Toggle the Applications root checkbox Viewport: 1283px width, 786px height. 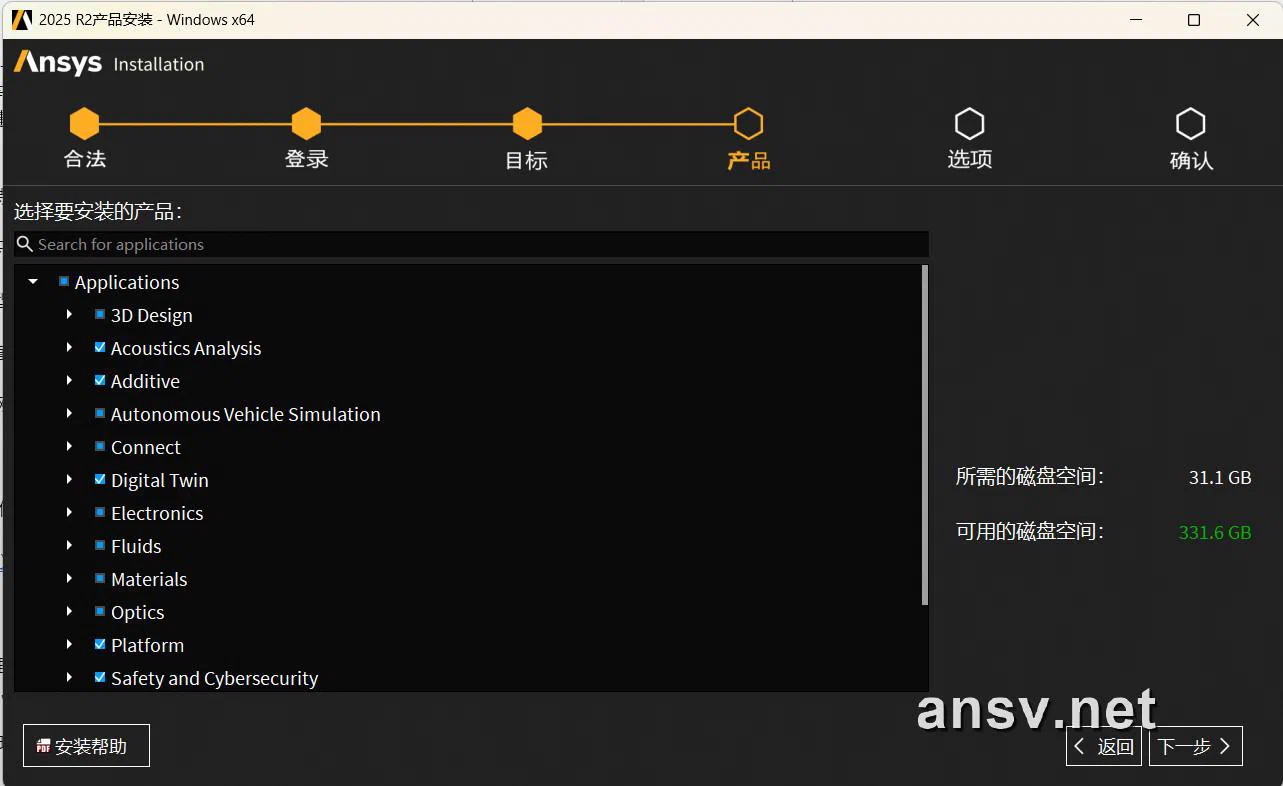pyautogui.click(x=64, y=282)
